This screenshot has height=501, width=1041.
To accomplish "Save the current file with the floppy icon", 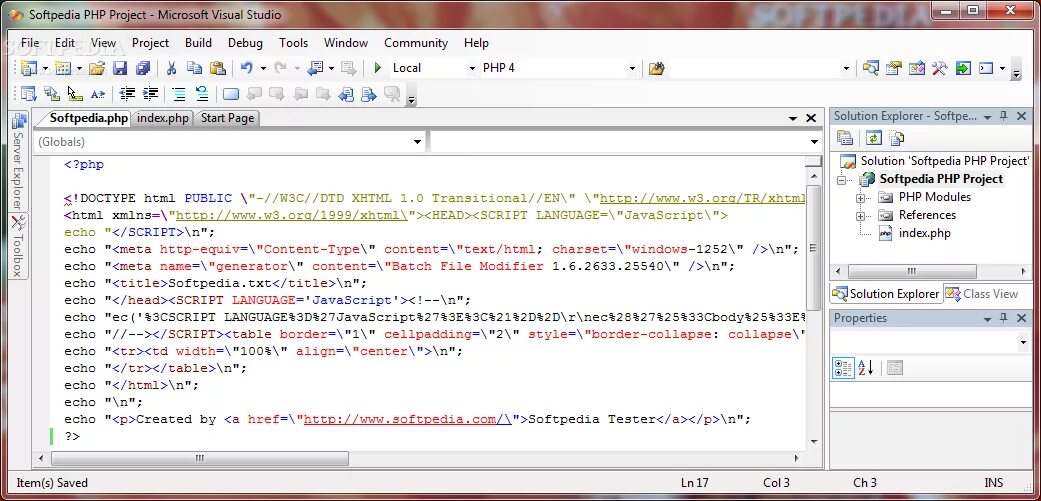I will [120, 68].
